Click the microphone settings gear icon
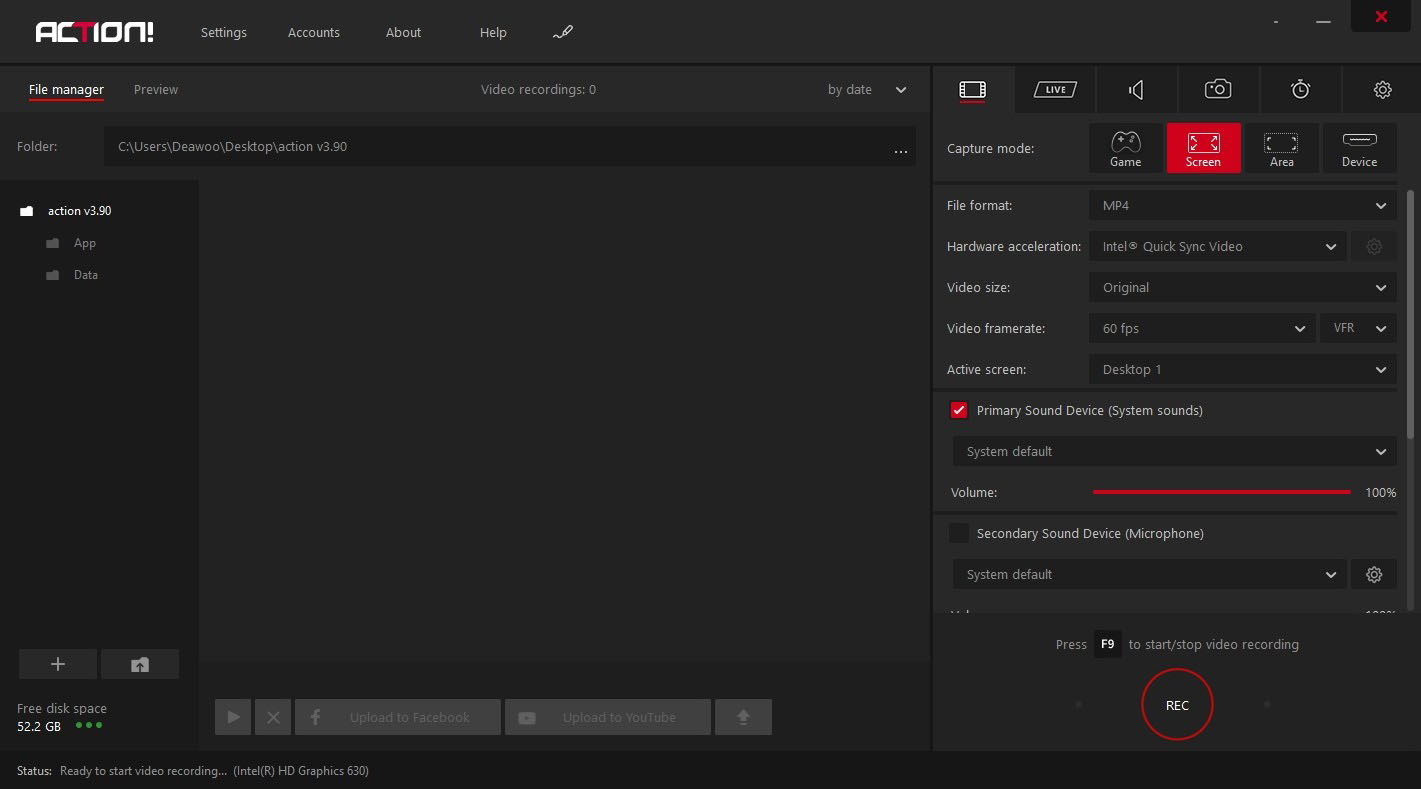 click(x=1374, y=574)
